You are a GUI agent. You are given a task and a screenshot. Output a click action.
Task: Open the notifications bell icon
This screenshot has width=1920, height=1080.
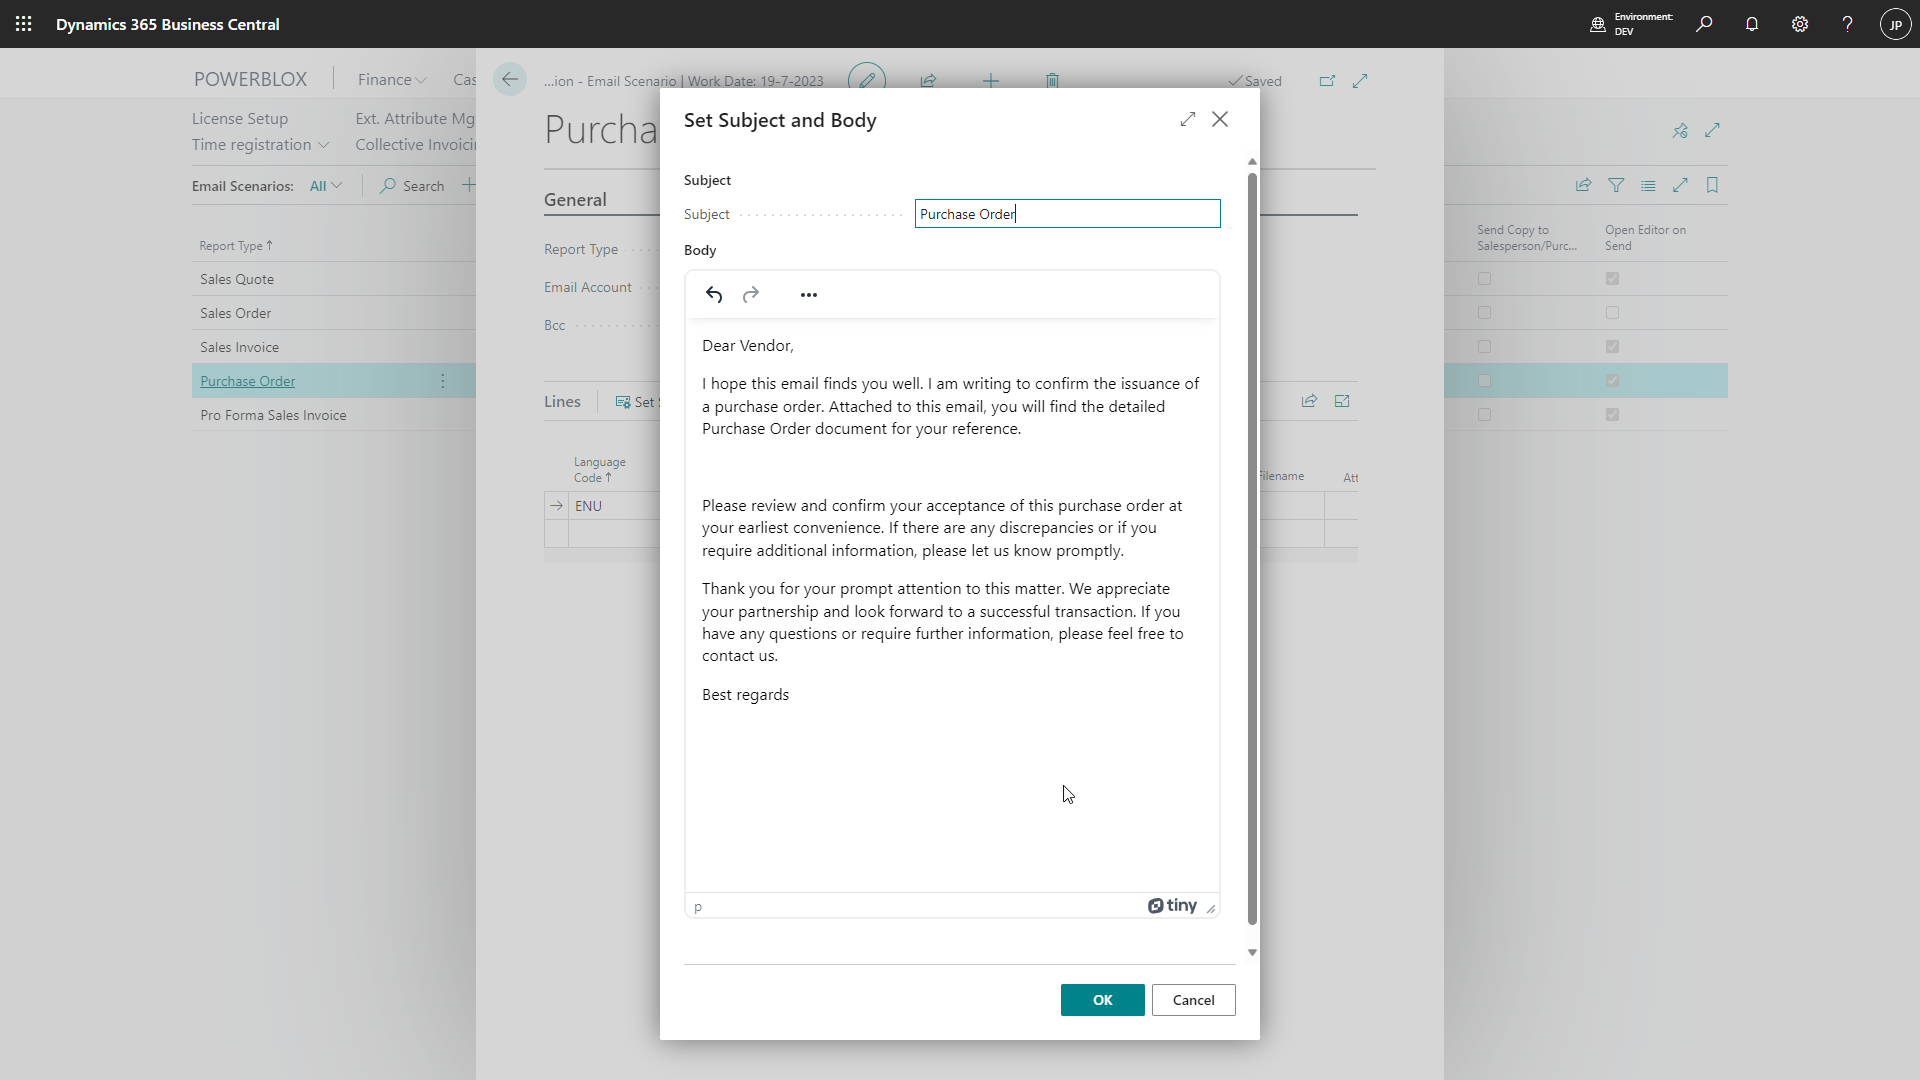click(1752, 24)
